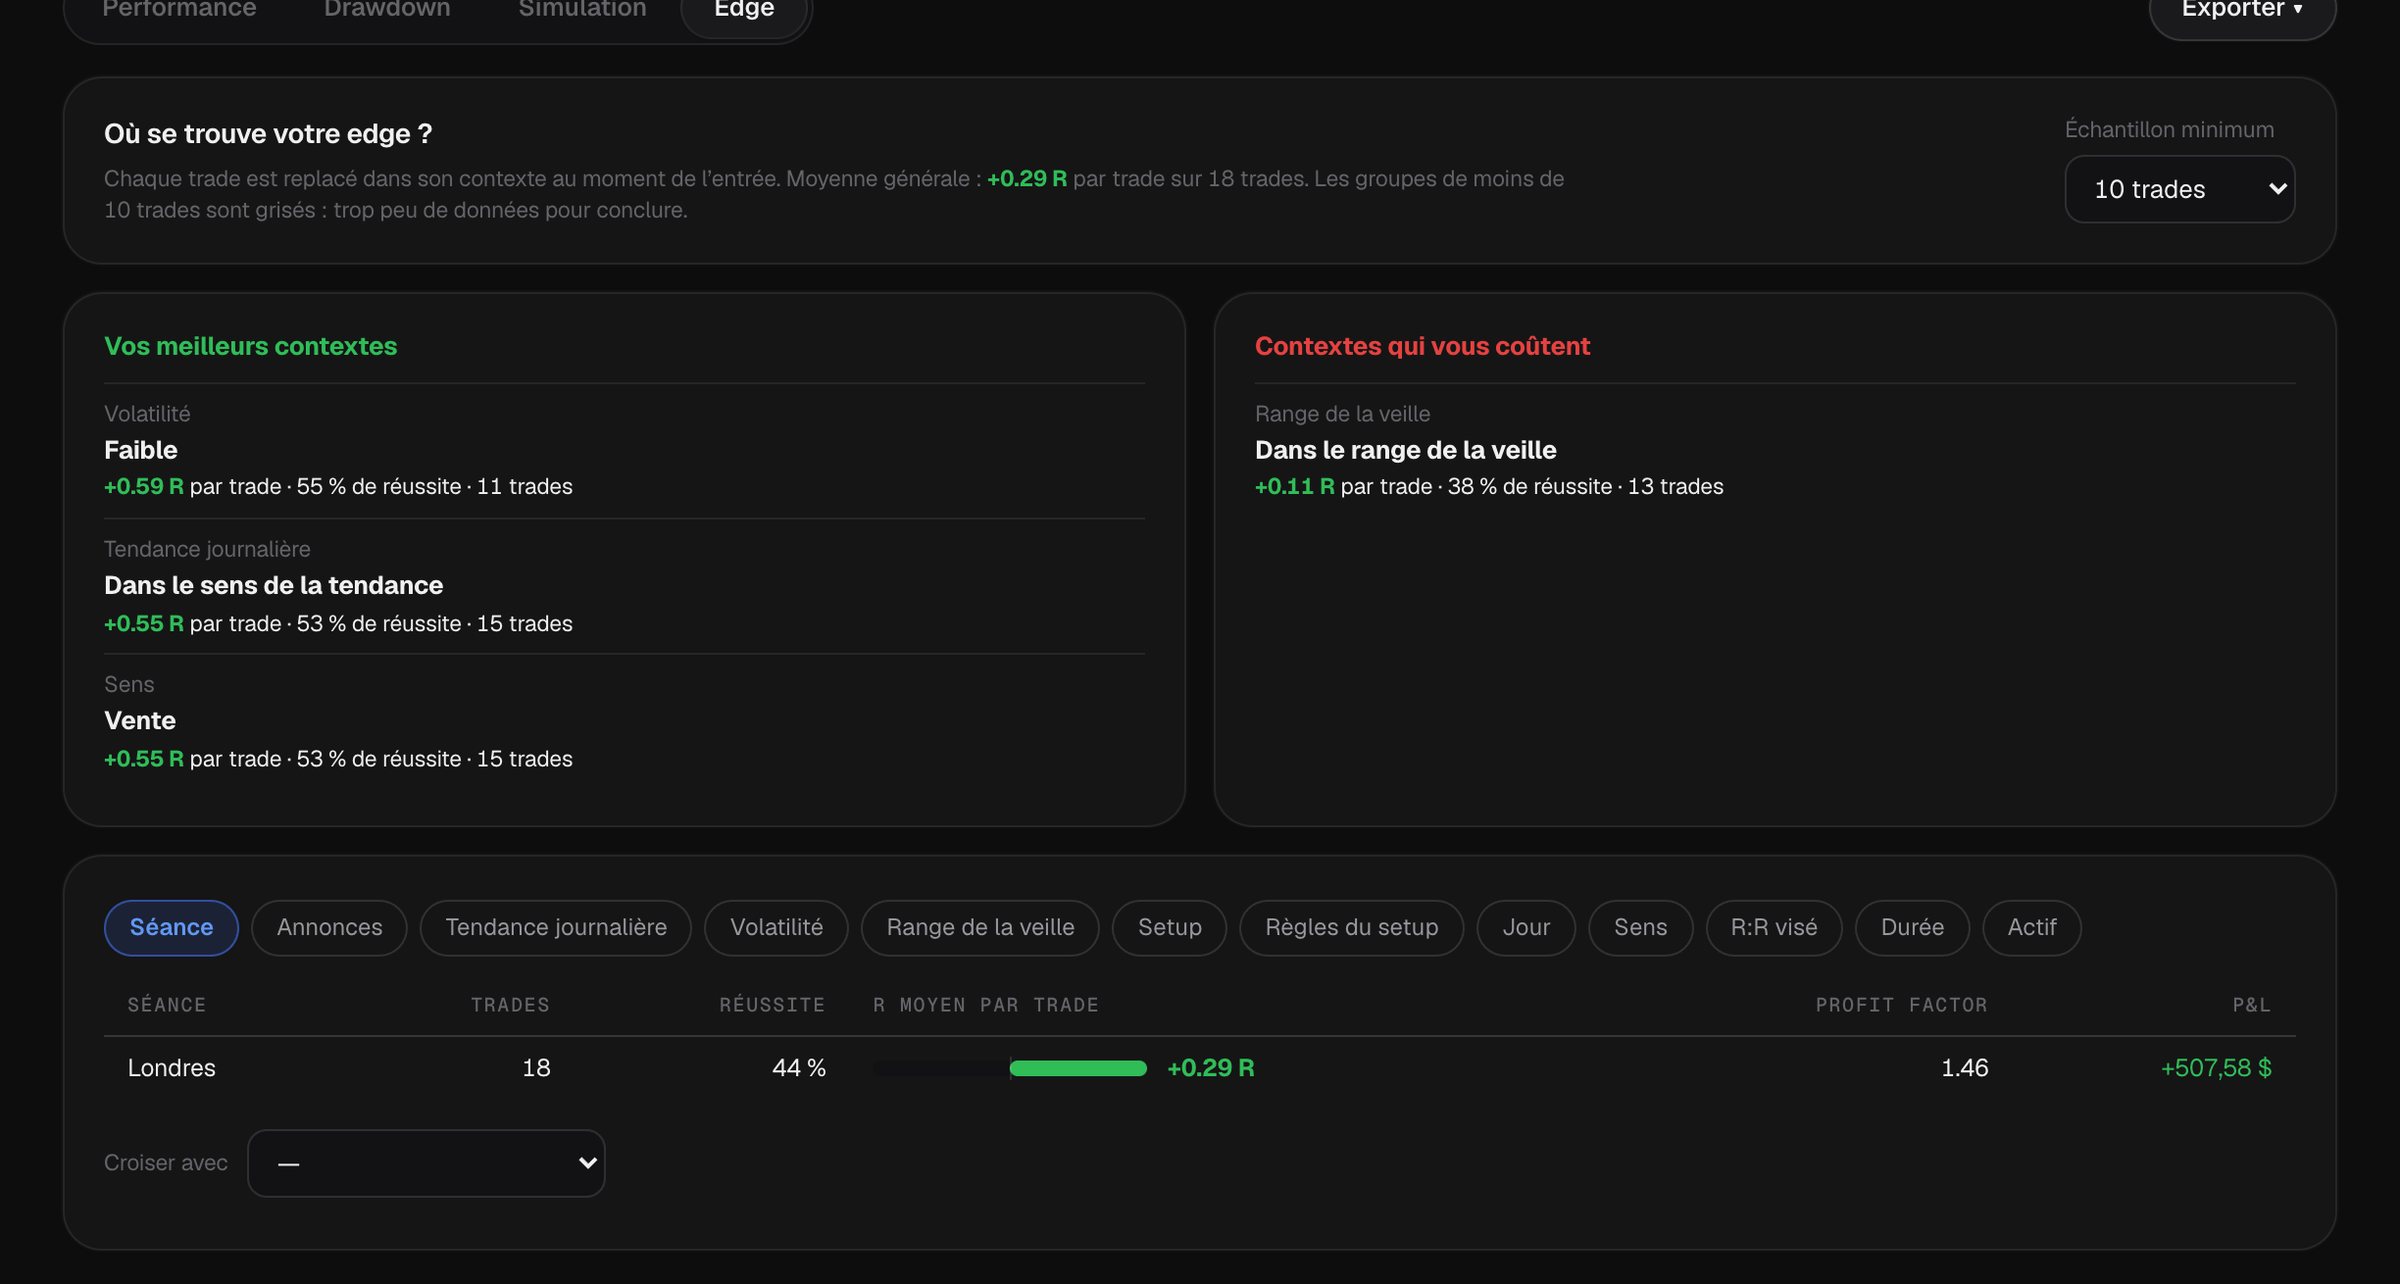Viewport: 2400px width, 1284px height.
Task: Activate the Setup filter pill
Action: [x=1169, y=927]
